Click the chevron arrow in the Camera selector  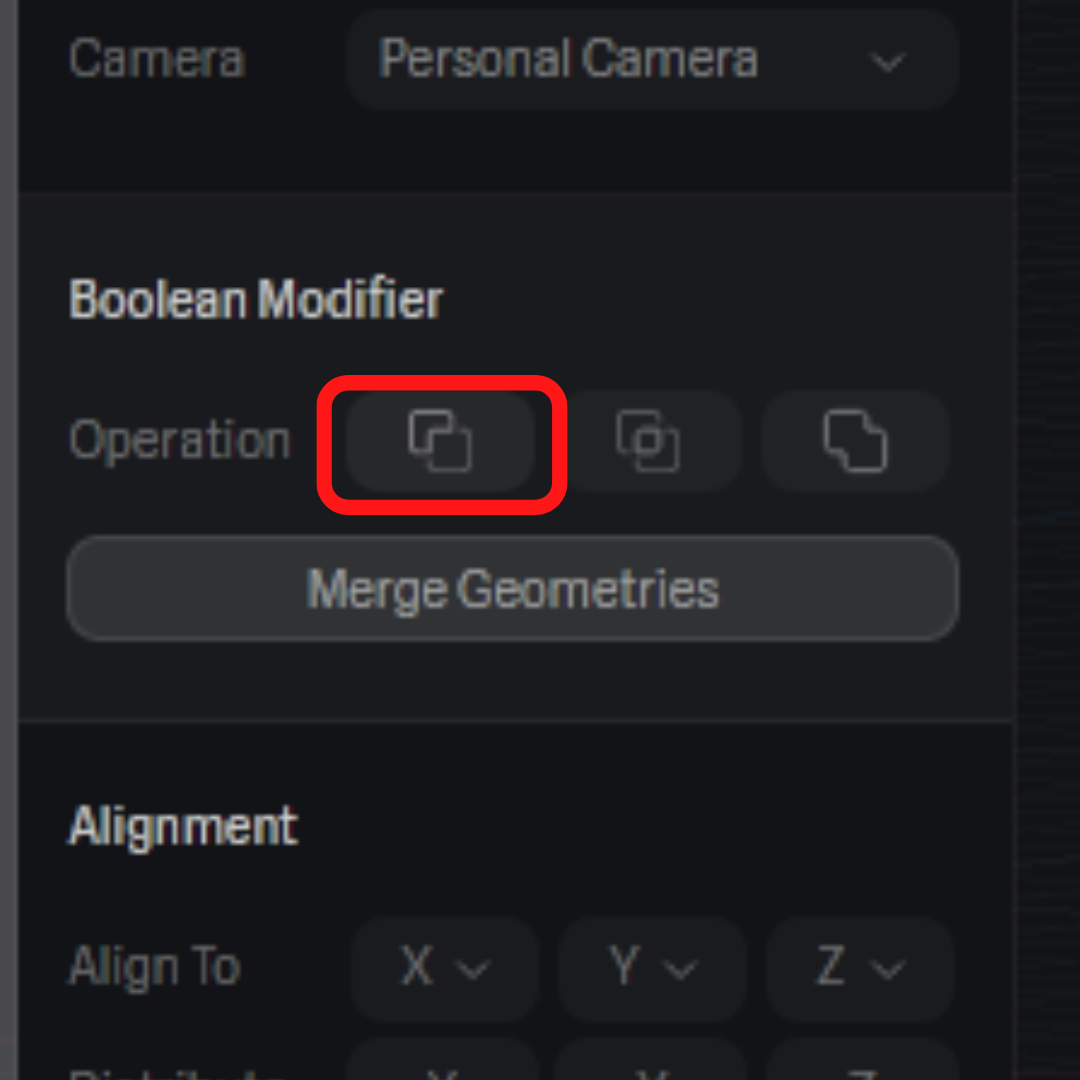click(887, 63)
